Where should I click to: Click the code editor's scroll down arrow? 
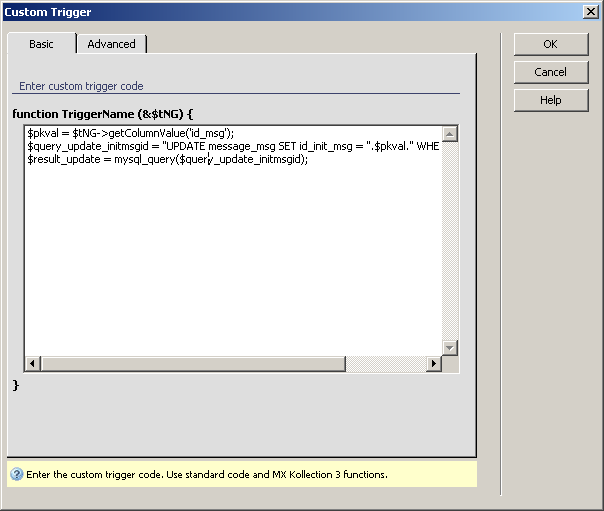[x=449, y=347]
